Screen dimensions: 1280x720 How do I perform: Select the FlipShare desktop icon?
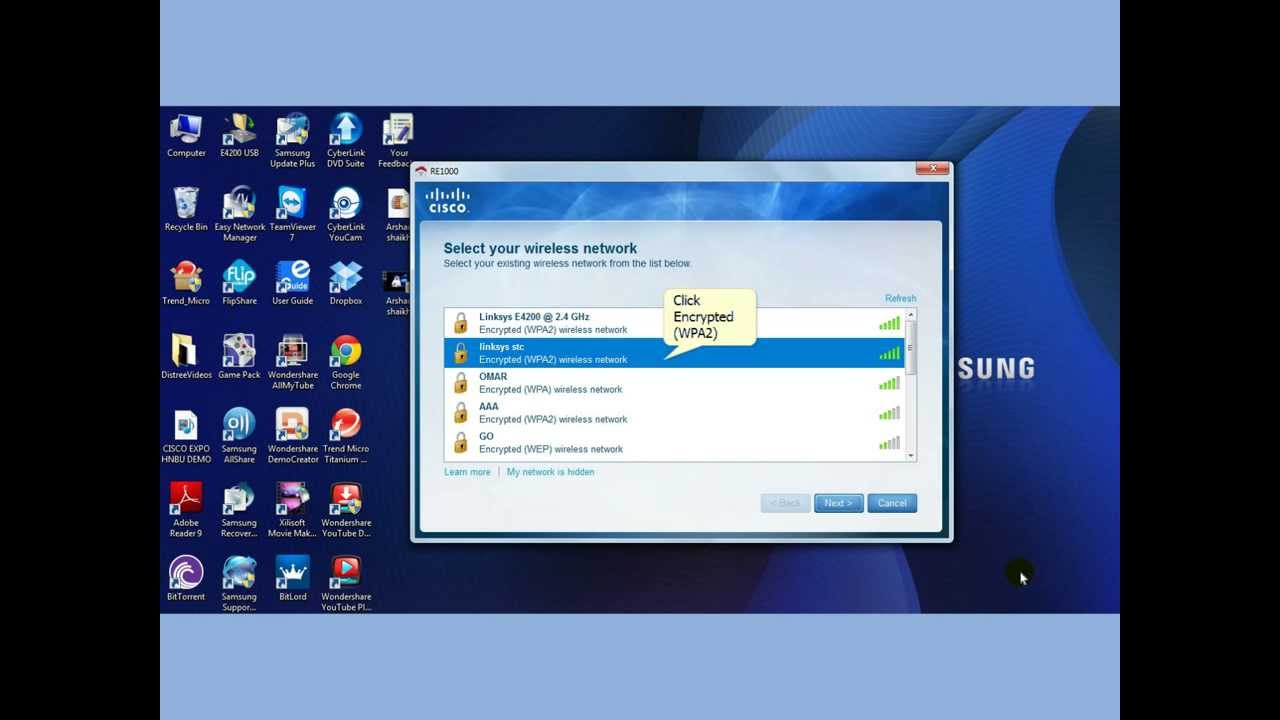tap(239, 284)
